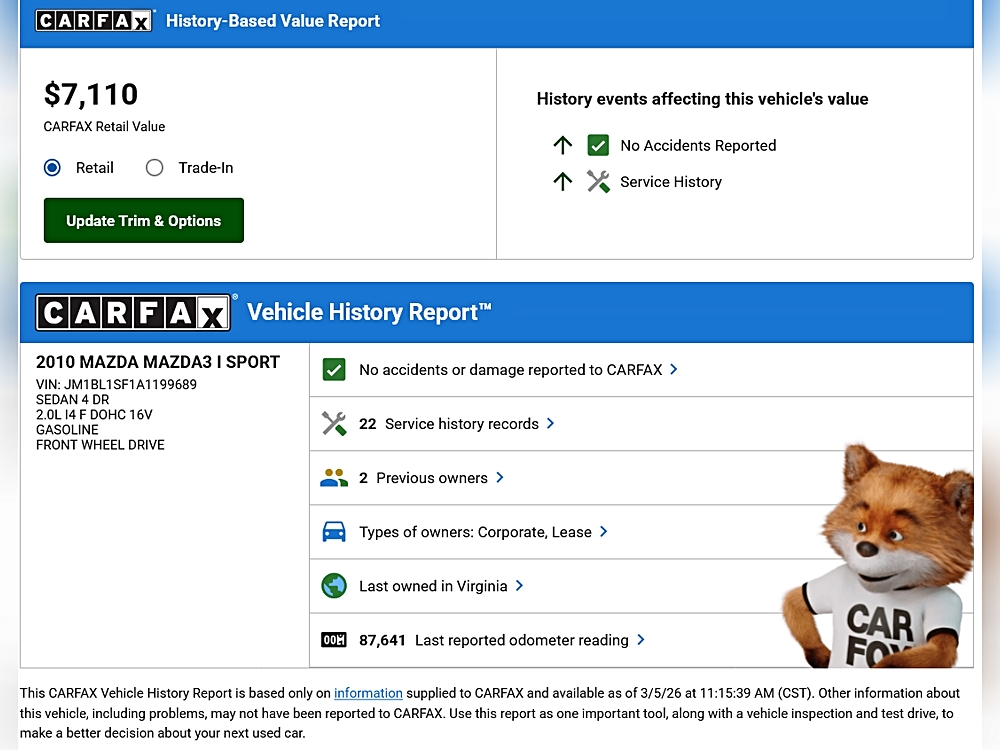Screen dimensions: 1000x750
Task: Select the Trade-In radio button
Action: pos(154,168)
